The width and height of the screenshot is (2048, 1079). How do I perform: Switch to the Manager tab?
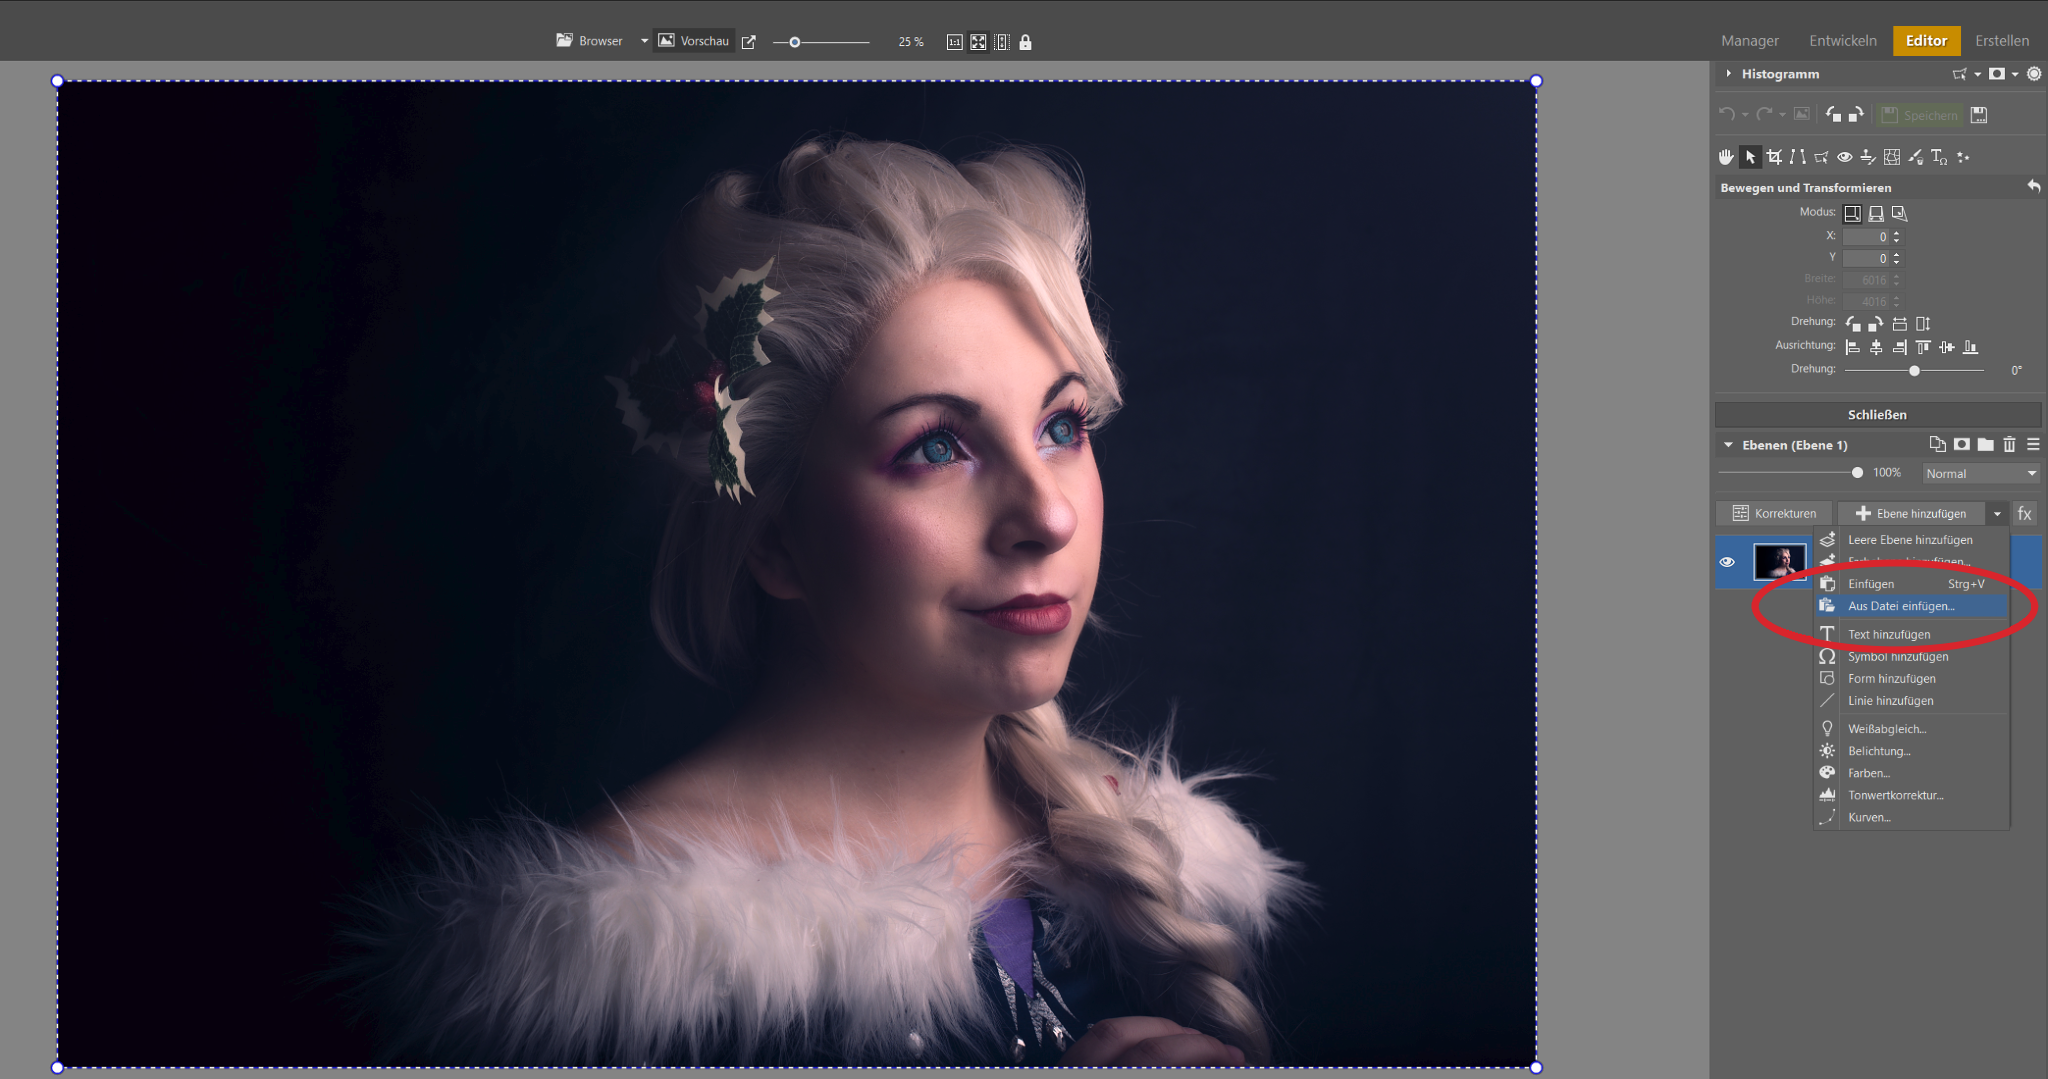pos(1750,41)
